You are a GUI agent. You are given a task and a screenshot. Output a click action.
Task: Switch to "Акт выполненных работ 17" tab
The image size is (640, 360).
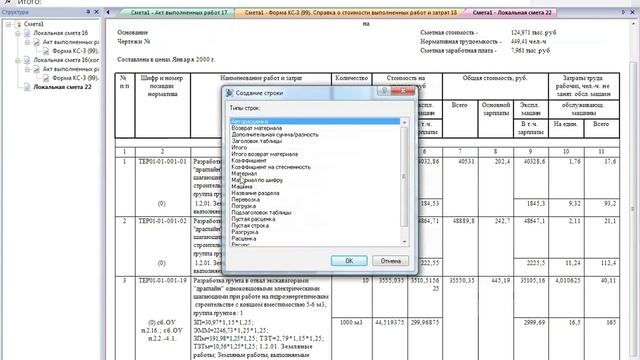(x=178, y=13)
